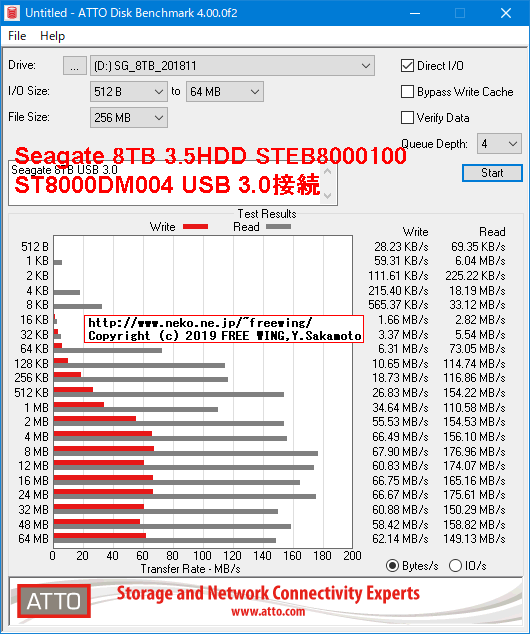Image resolution: width=530 pixels, height=634 pixels.
Task: Click the Transfer Rate - MB/s axis label
Action: 190,569
